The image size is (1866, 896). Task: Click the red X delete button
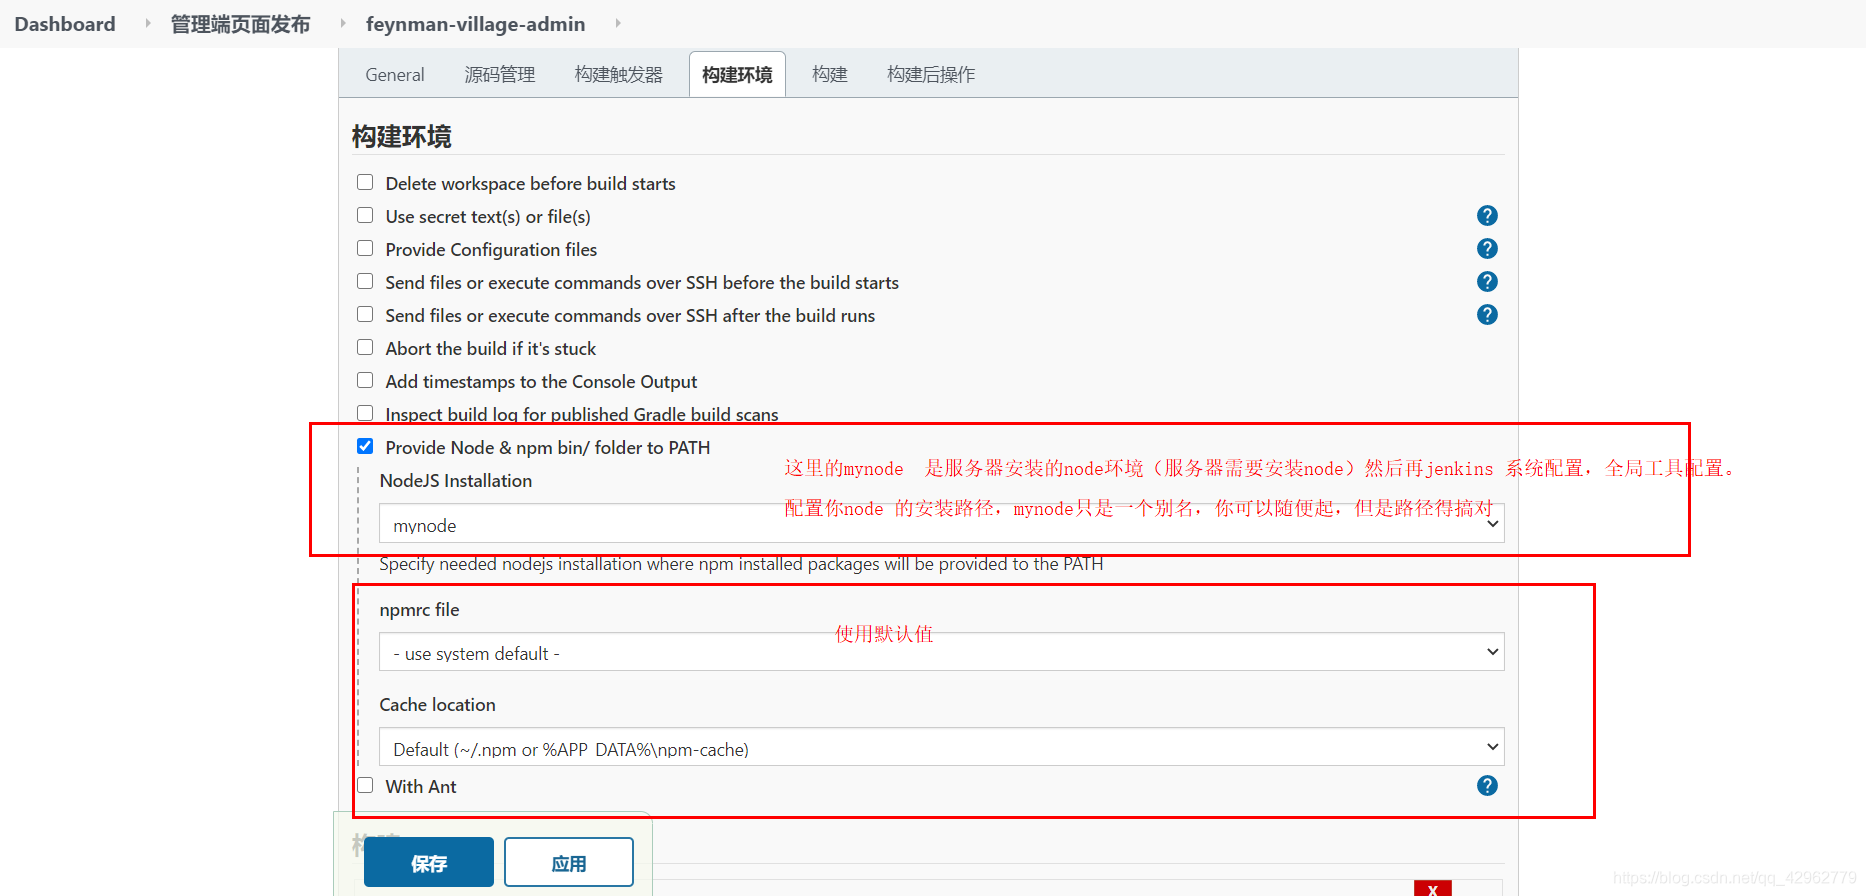coord(1432,889)
